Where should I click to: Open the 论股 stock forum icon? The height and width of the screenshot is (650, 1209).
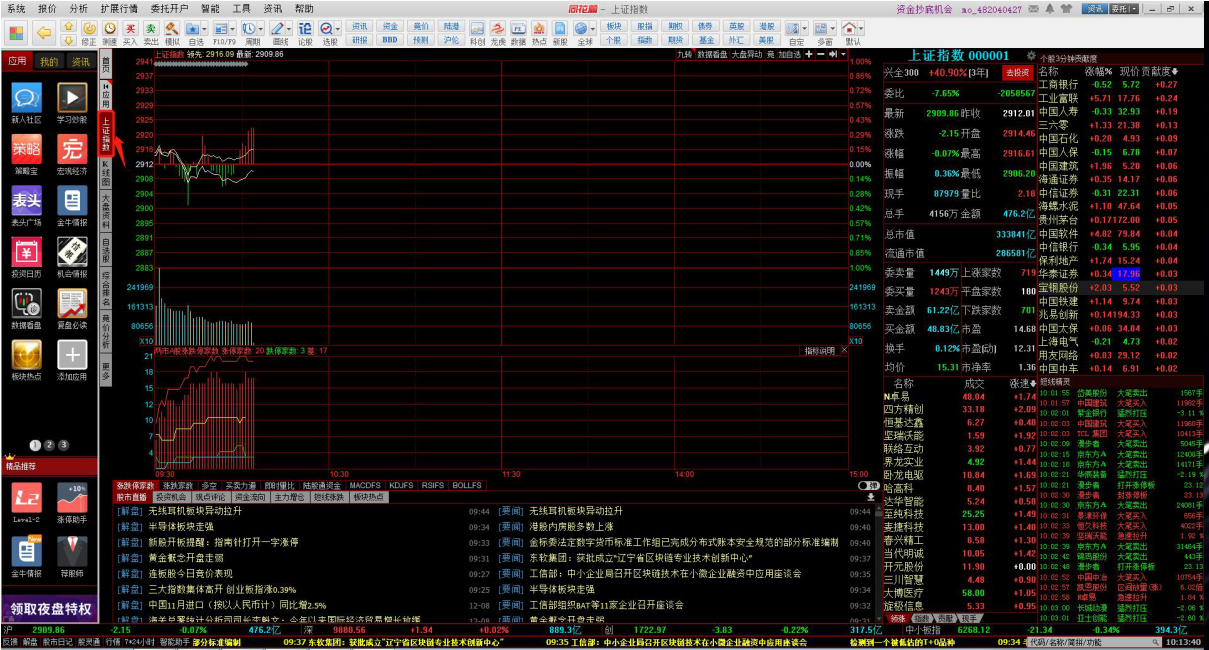[305, 33]
